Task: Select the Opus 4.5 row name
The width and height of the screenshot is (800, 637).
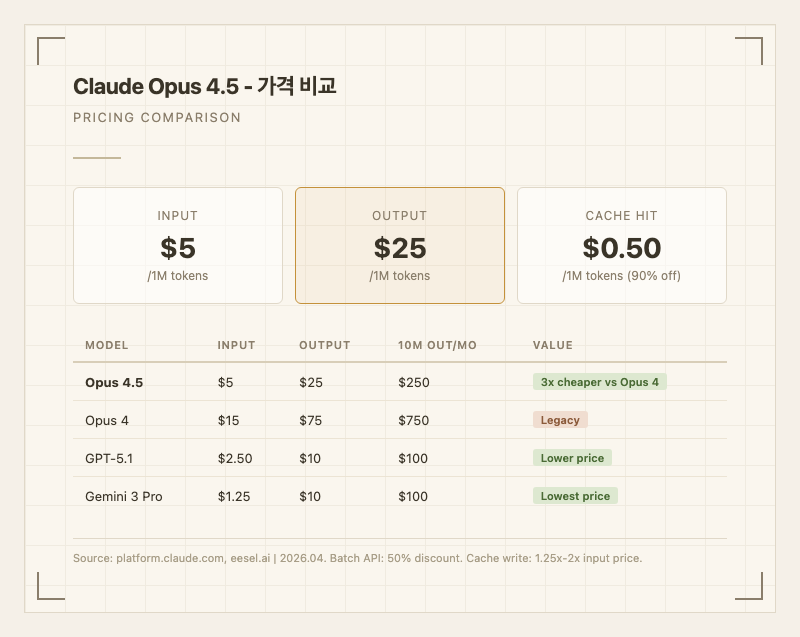Action: click(x=114, y=382)
